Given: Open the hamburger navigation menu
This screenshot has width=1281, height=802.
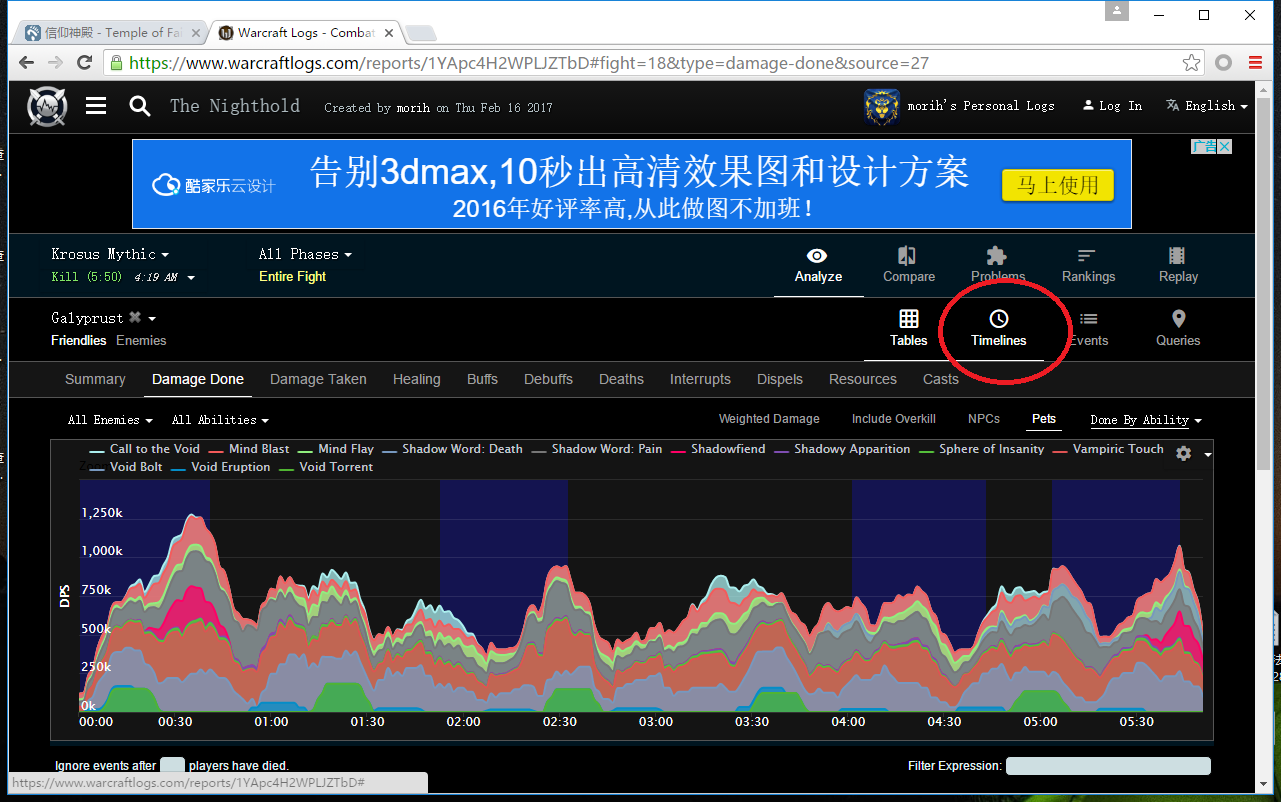Looking at the screenshot, I should point(96,106).
